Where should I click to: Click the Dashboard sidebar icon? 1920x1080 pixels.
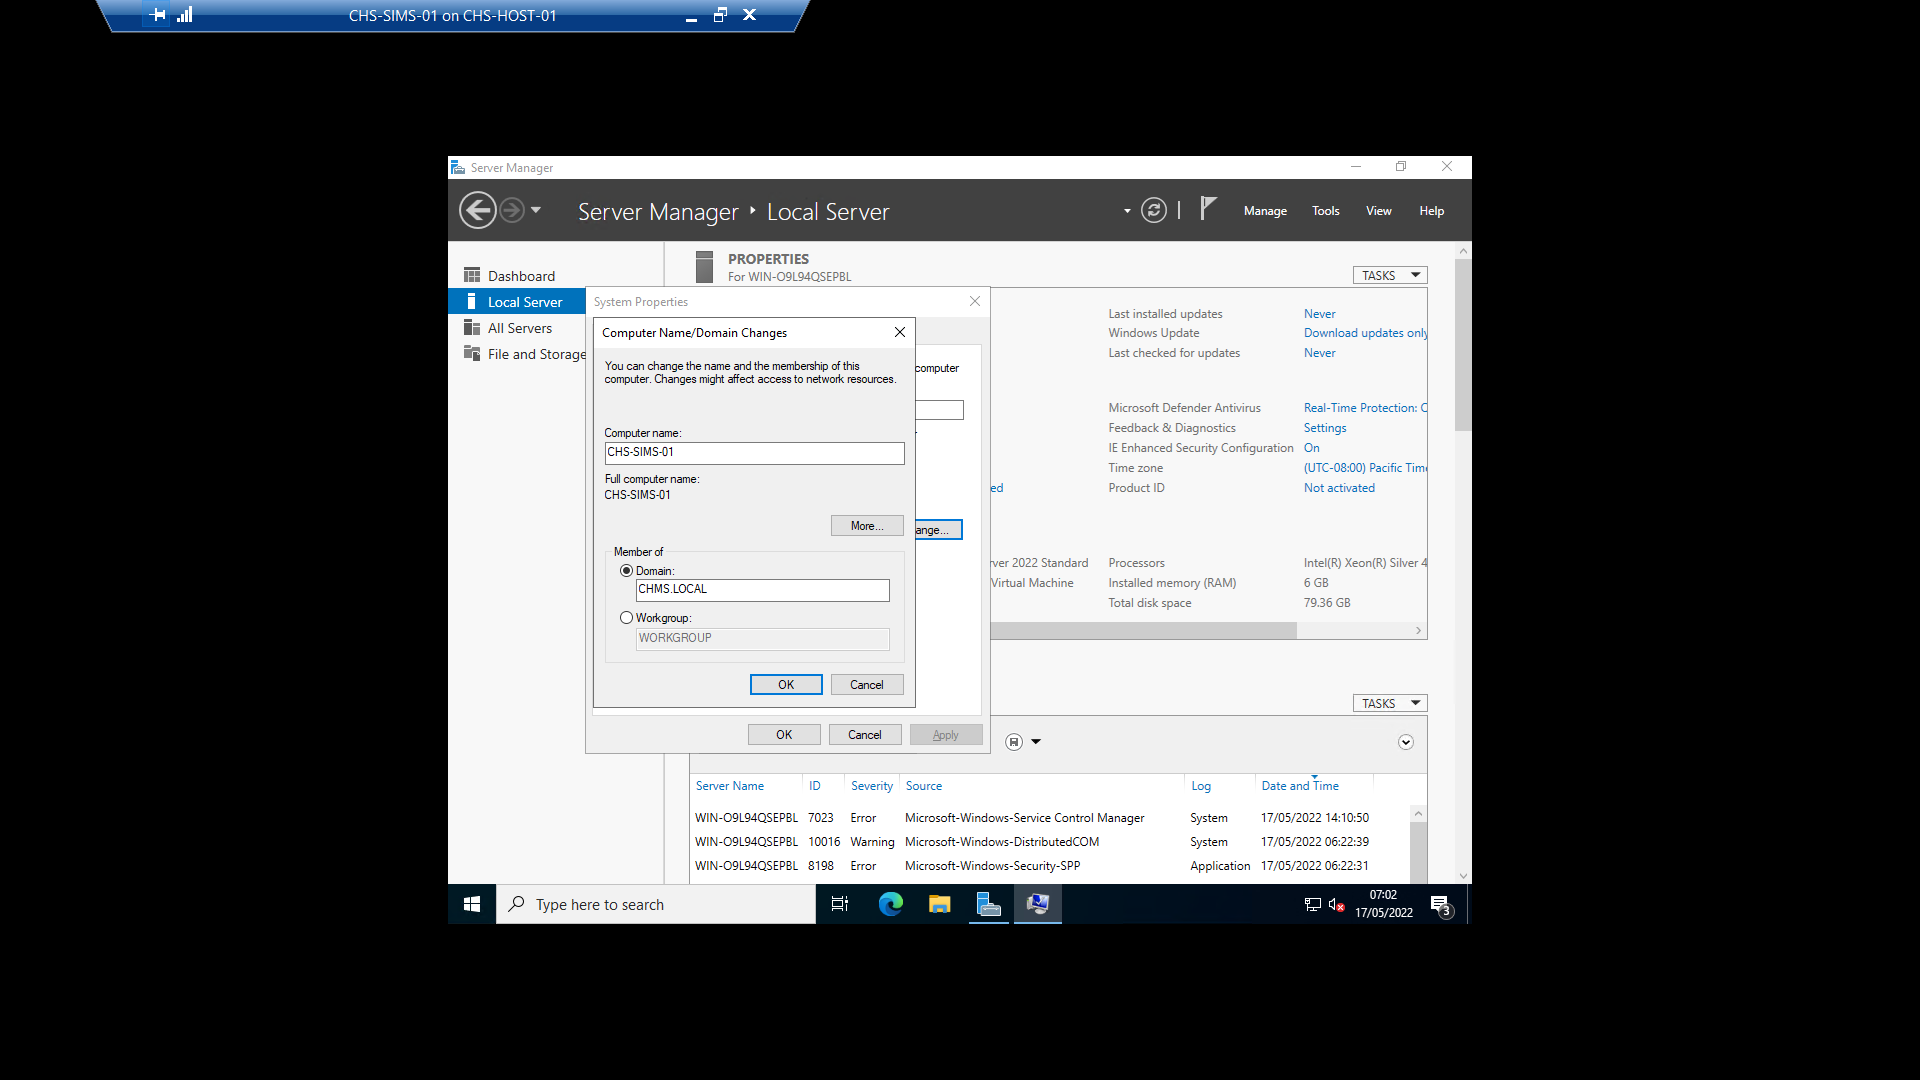(472, 275)
